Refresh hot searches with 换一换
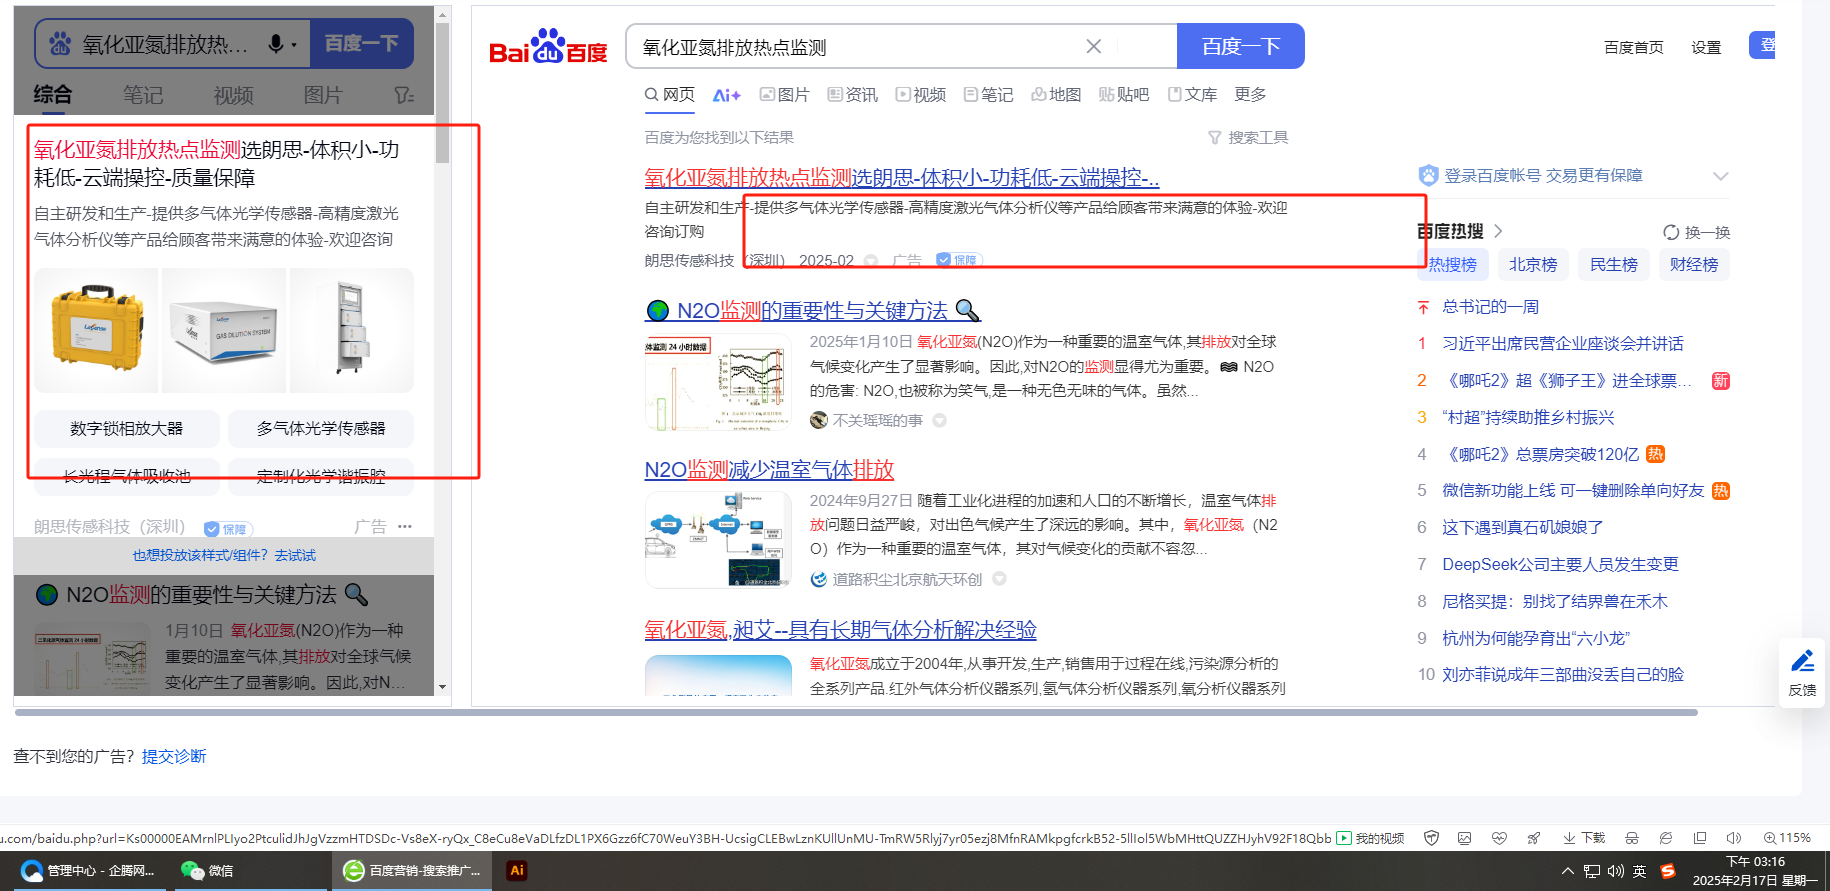 pyautogui.click(x=1696, y=232)
